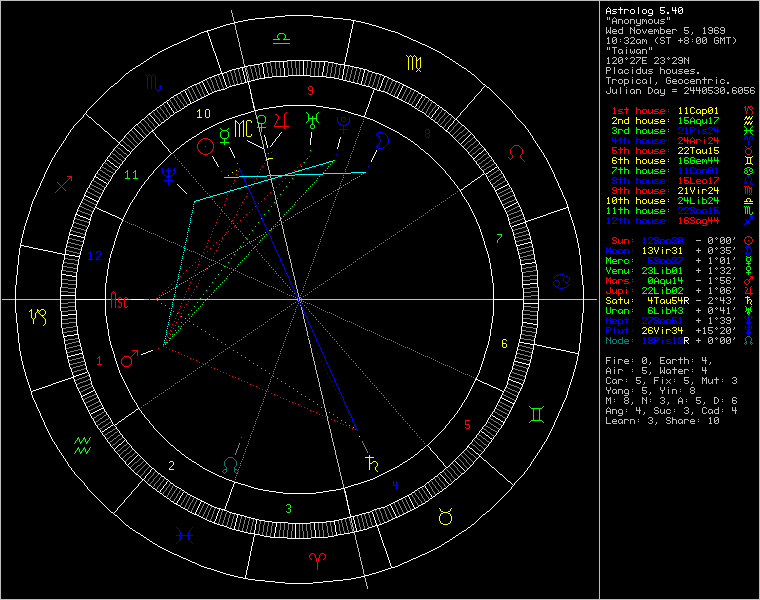Select the 'Fire: 0, Earth: 4,' summary line
The height and width of the screenshot is (600, 760).
659,361
